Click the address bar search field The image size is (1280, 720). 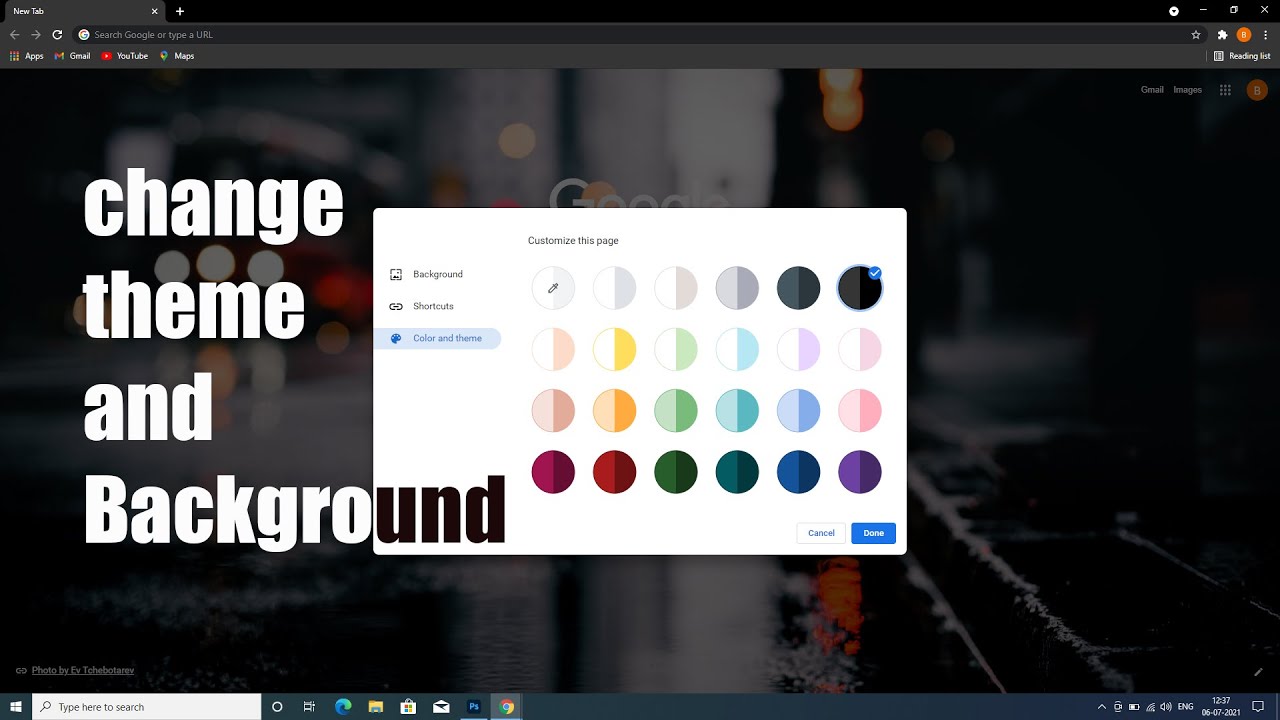tap(640, 34)
